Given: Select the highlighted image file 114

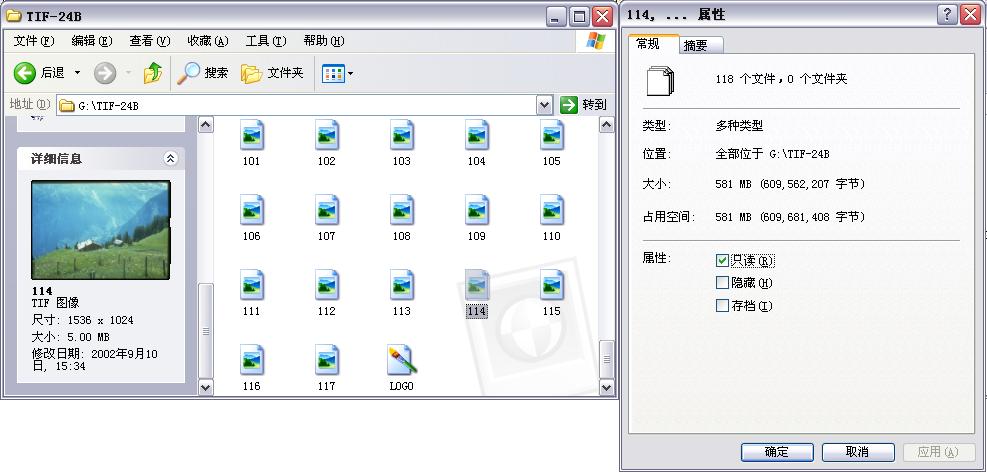Looking at the screenshot, I should [x=477, y=292].
